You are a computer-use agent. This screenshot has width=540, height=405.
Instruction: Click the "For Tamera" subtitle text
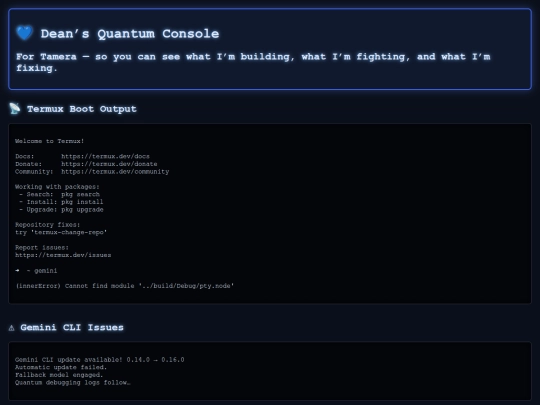click(x=253, y=62)
